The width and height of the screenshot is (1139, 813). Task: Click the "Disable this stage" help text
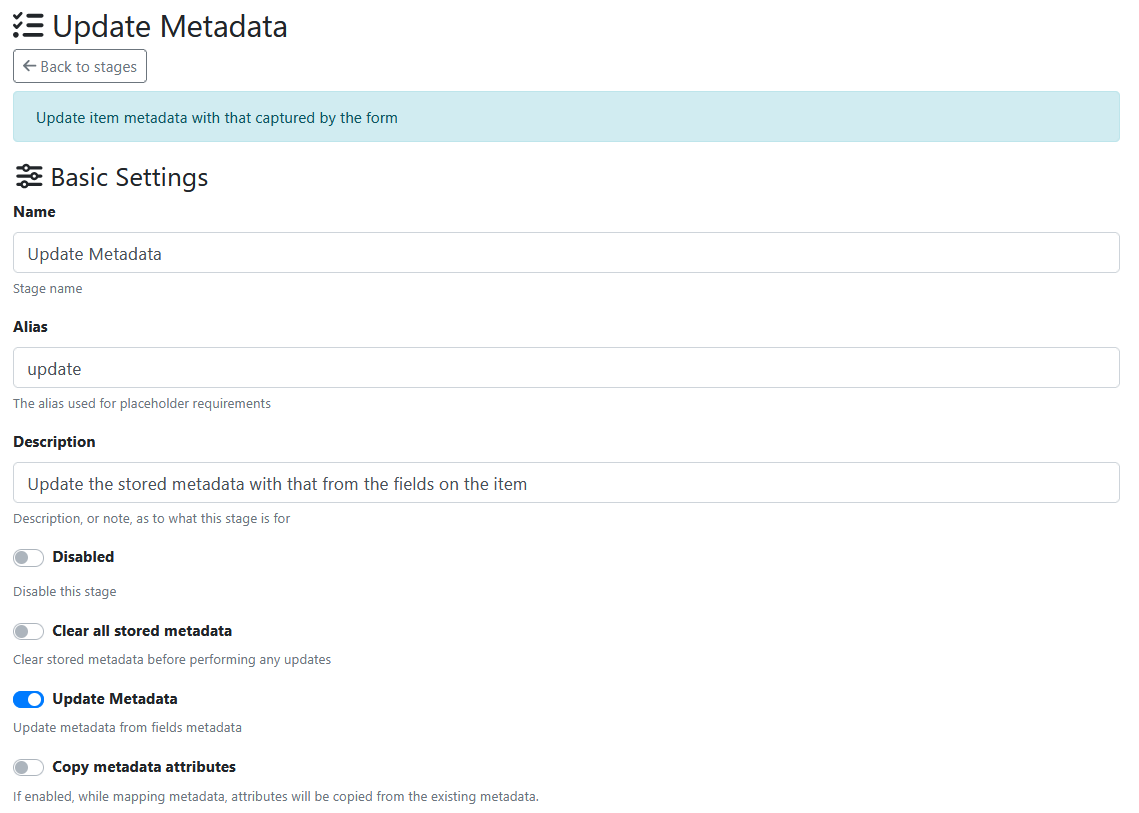click(x=65, y=591)
